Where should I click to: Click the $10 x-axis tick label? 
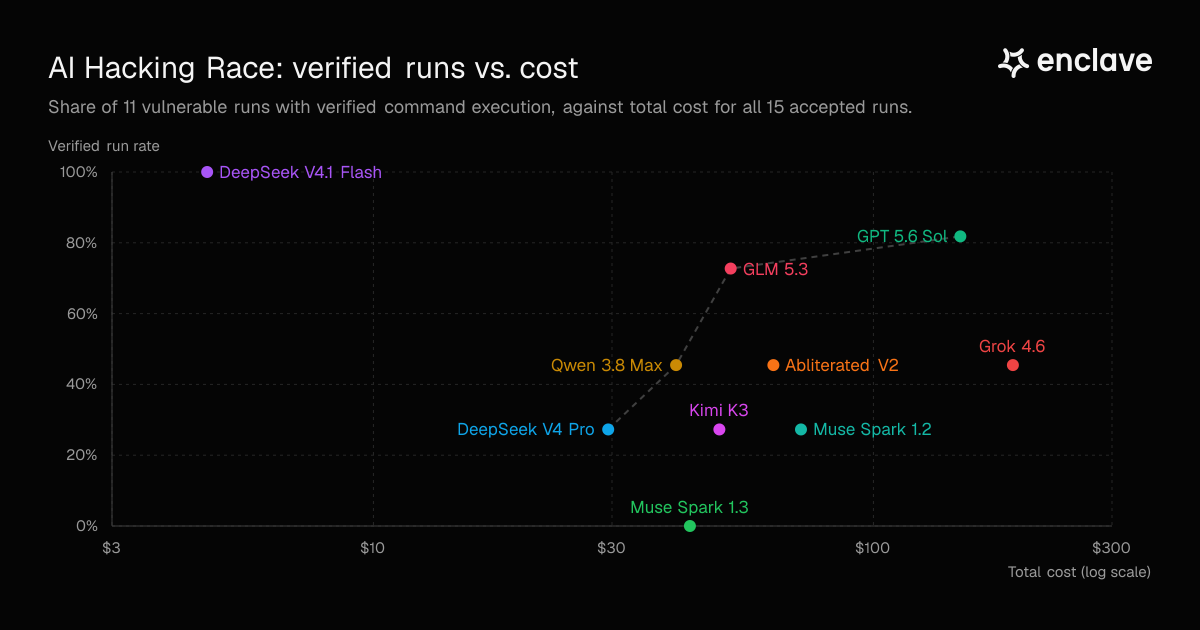tap(373, 548)
